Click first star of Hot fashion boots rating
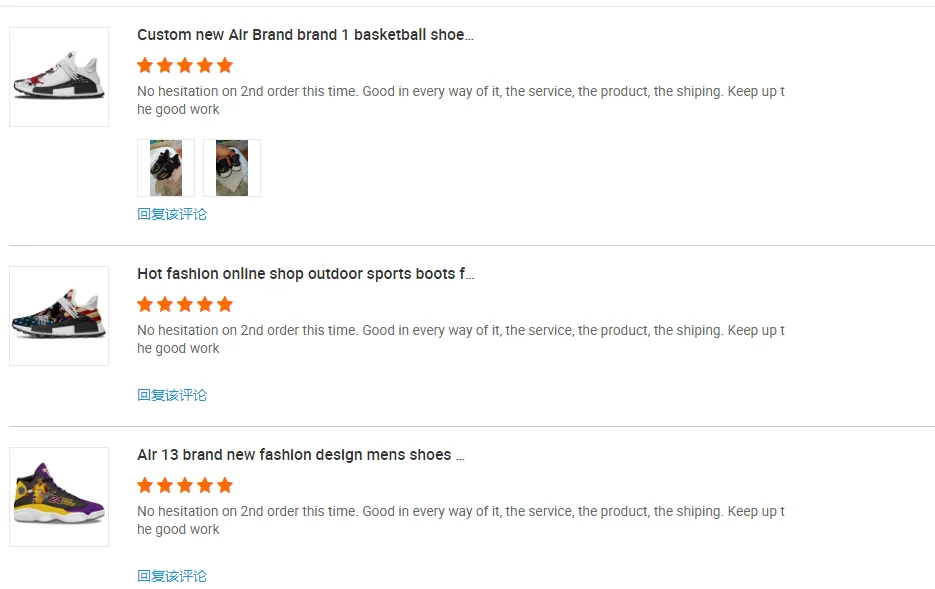This screenshot has width=935, height=589. tap(145, 304)
